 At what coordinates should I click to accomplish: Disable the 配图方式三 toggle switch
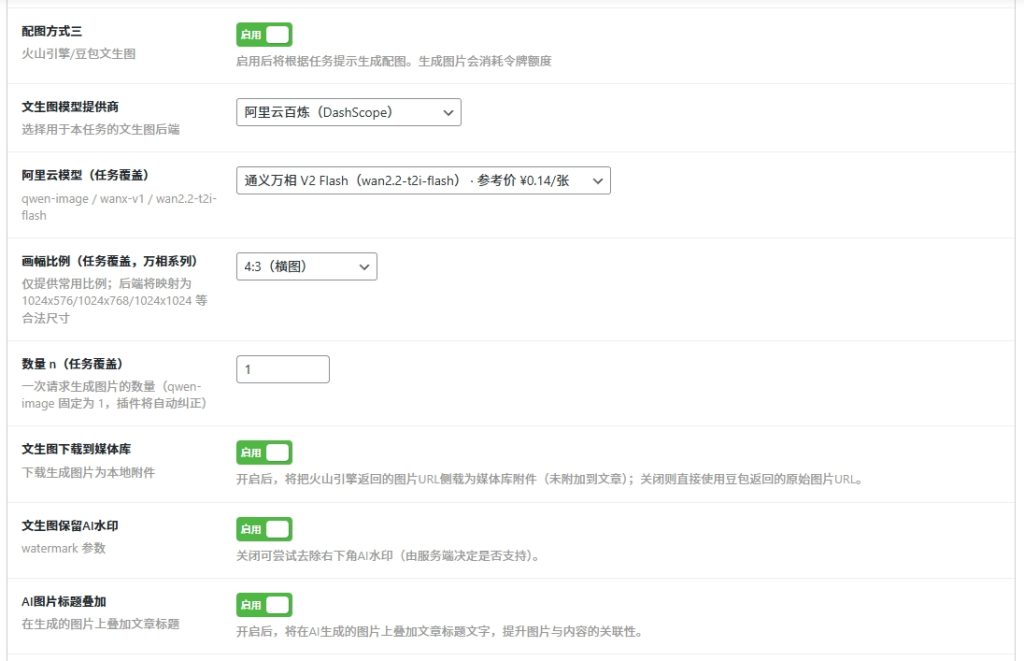pyautogui.click(x=264, y=33)
